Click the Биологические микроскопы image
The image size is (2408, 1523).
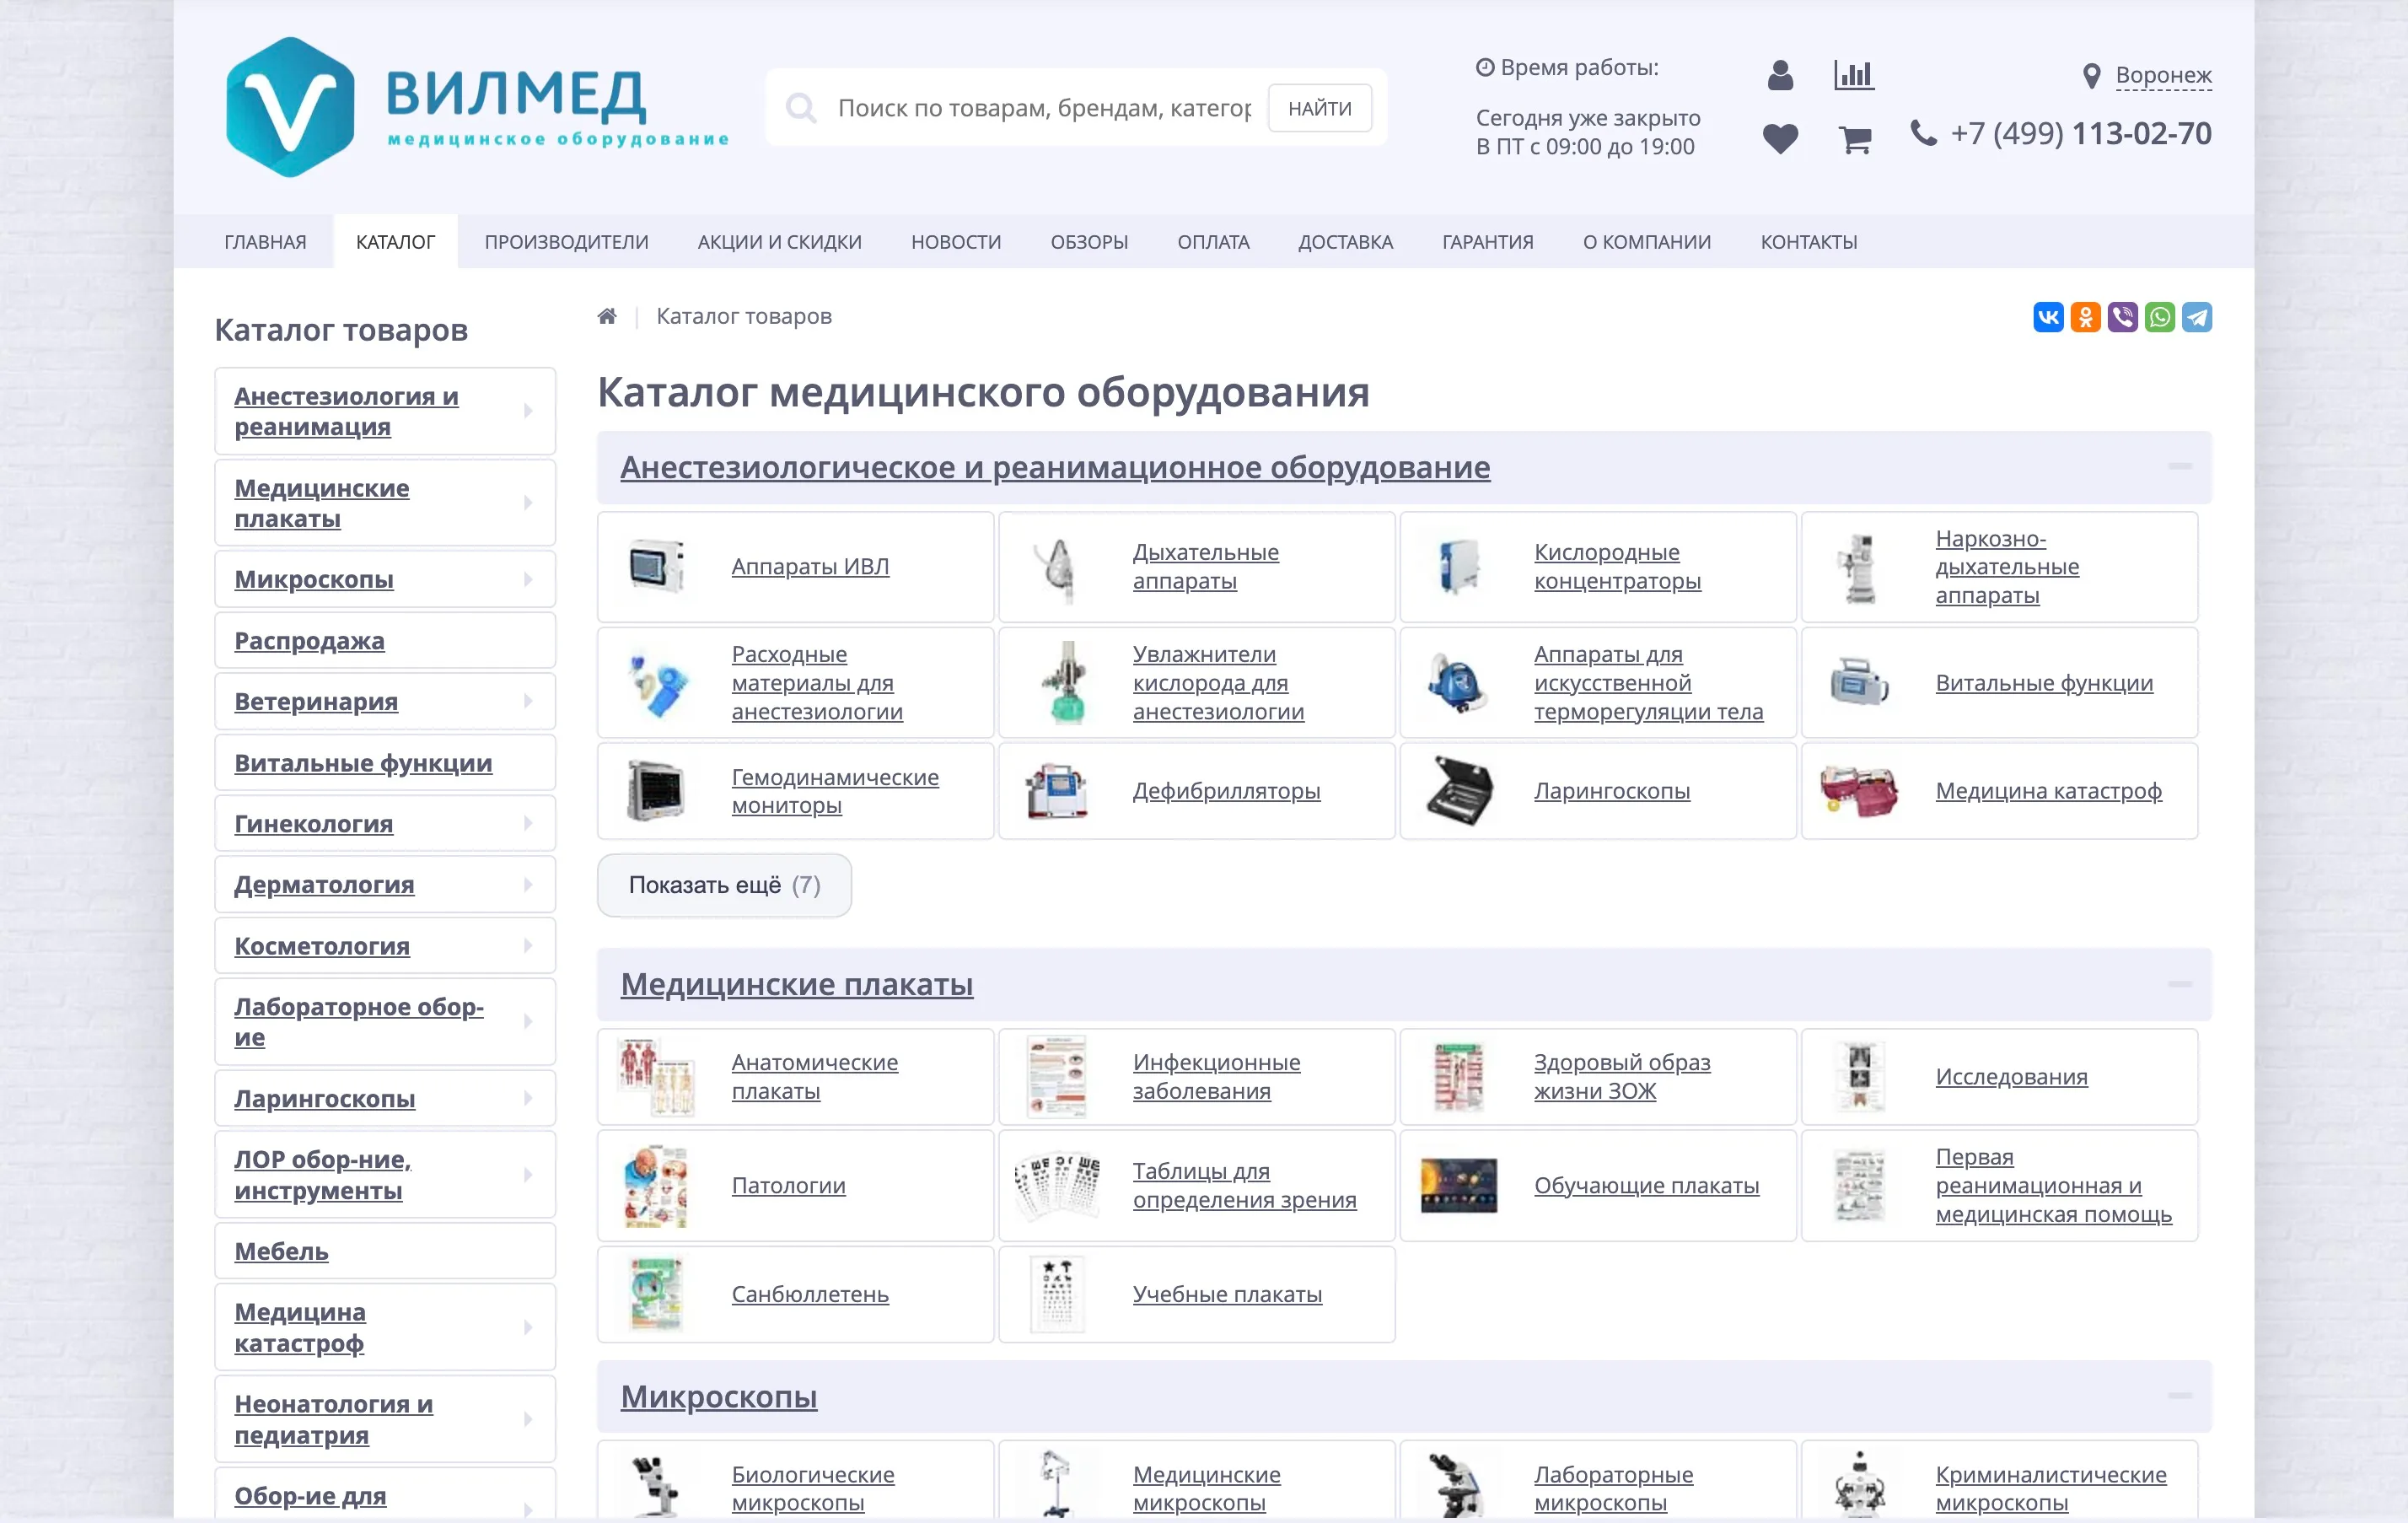(656, 1485)
